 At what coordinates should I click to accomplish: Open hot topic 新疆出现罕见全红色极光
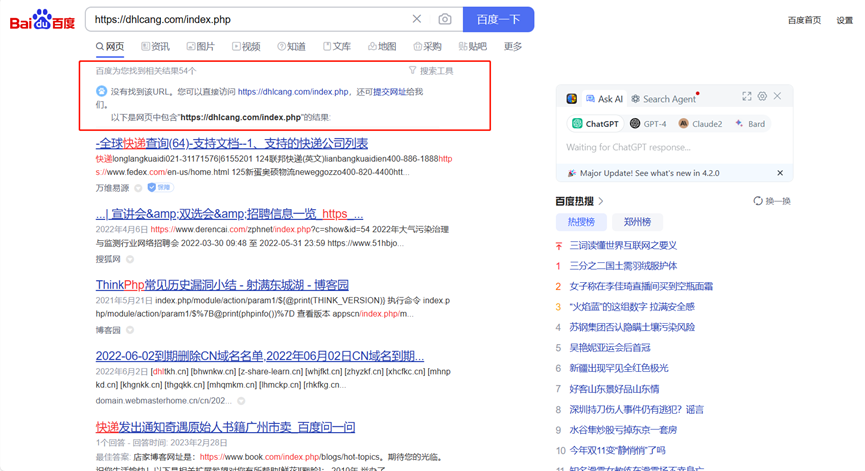[x=618, y=368]
